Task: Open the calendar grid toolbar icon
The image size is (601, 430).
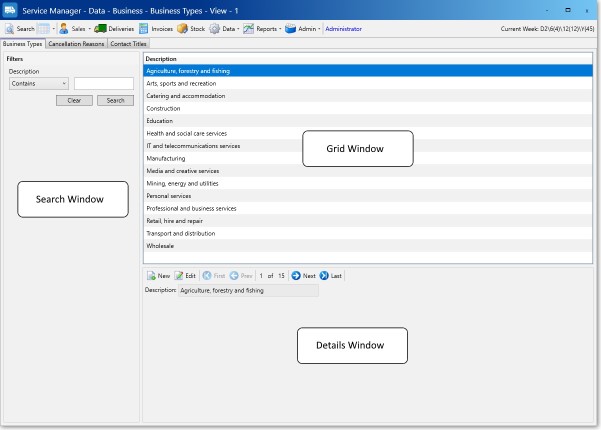Action: pyautogui.click(x=43, y=29)
